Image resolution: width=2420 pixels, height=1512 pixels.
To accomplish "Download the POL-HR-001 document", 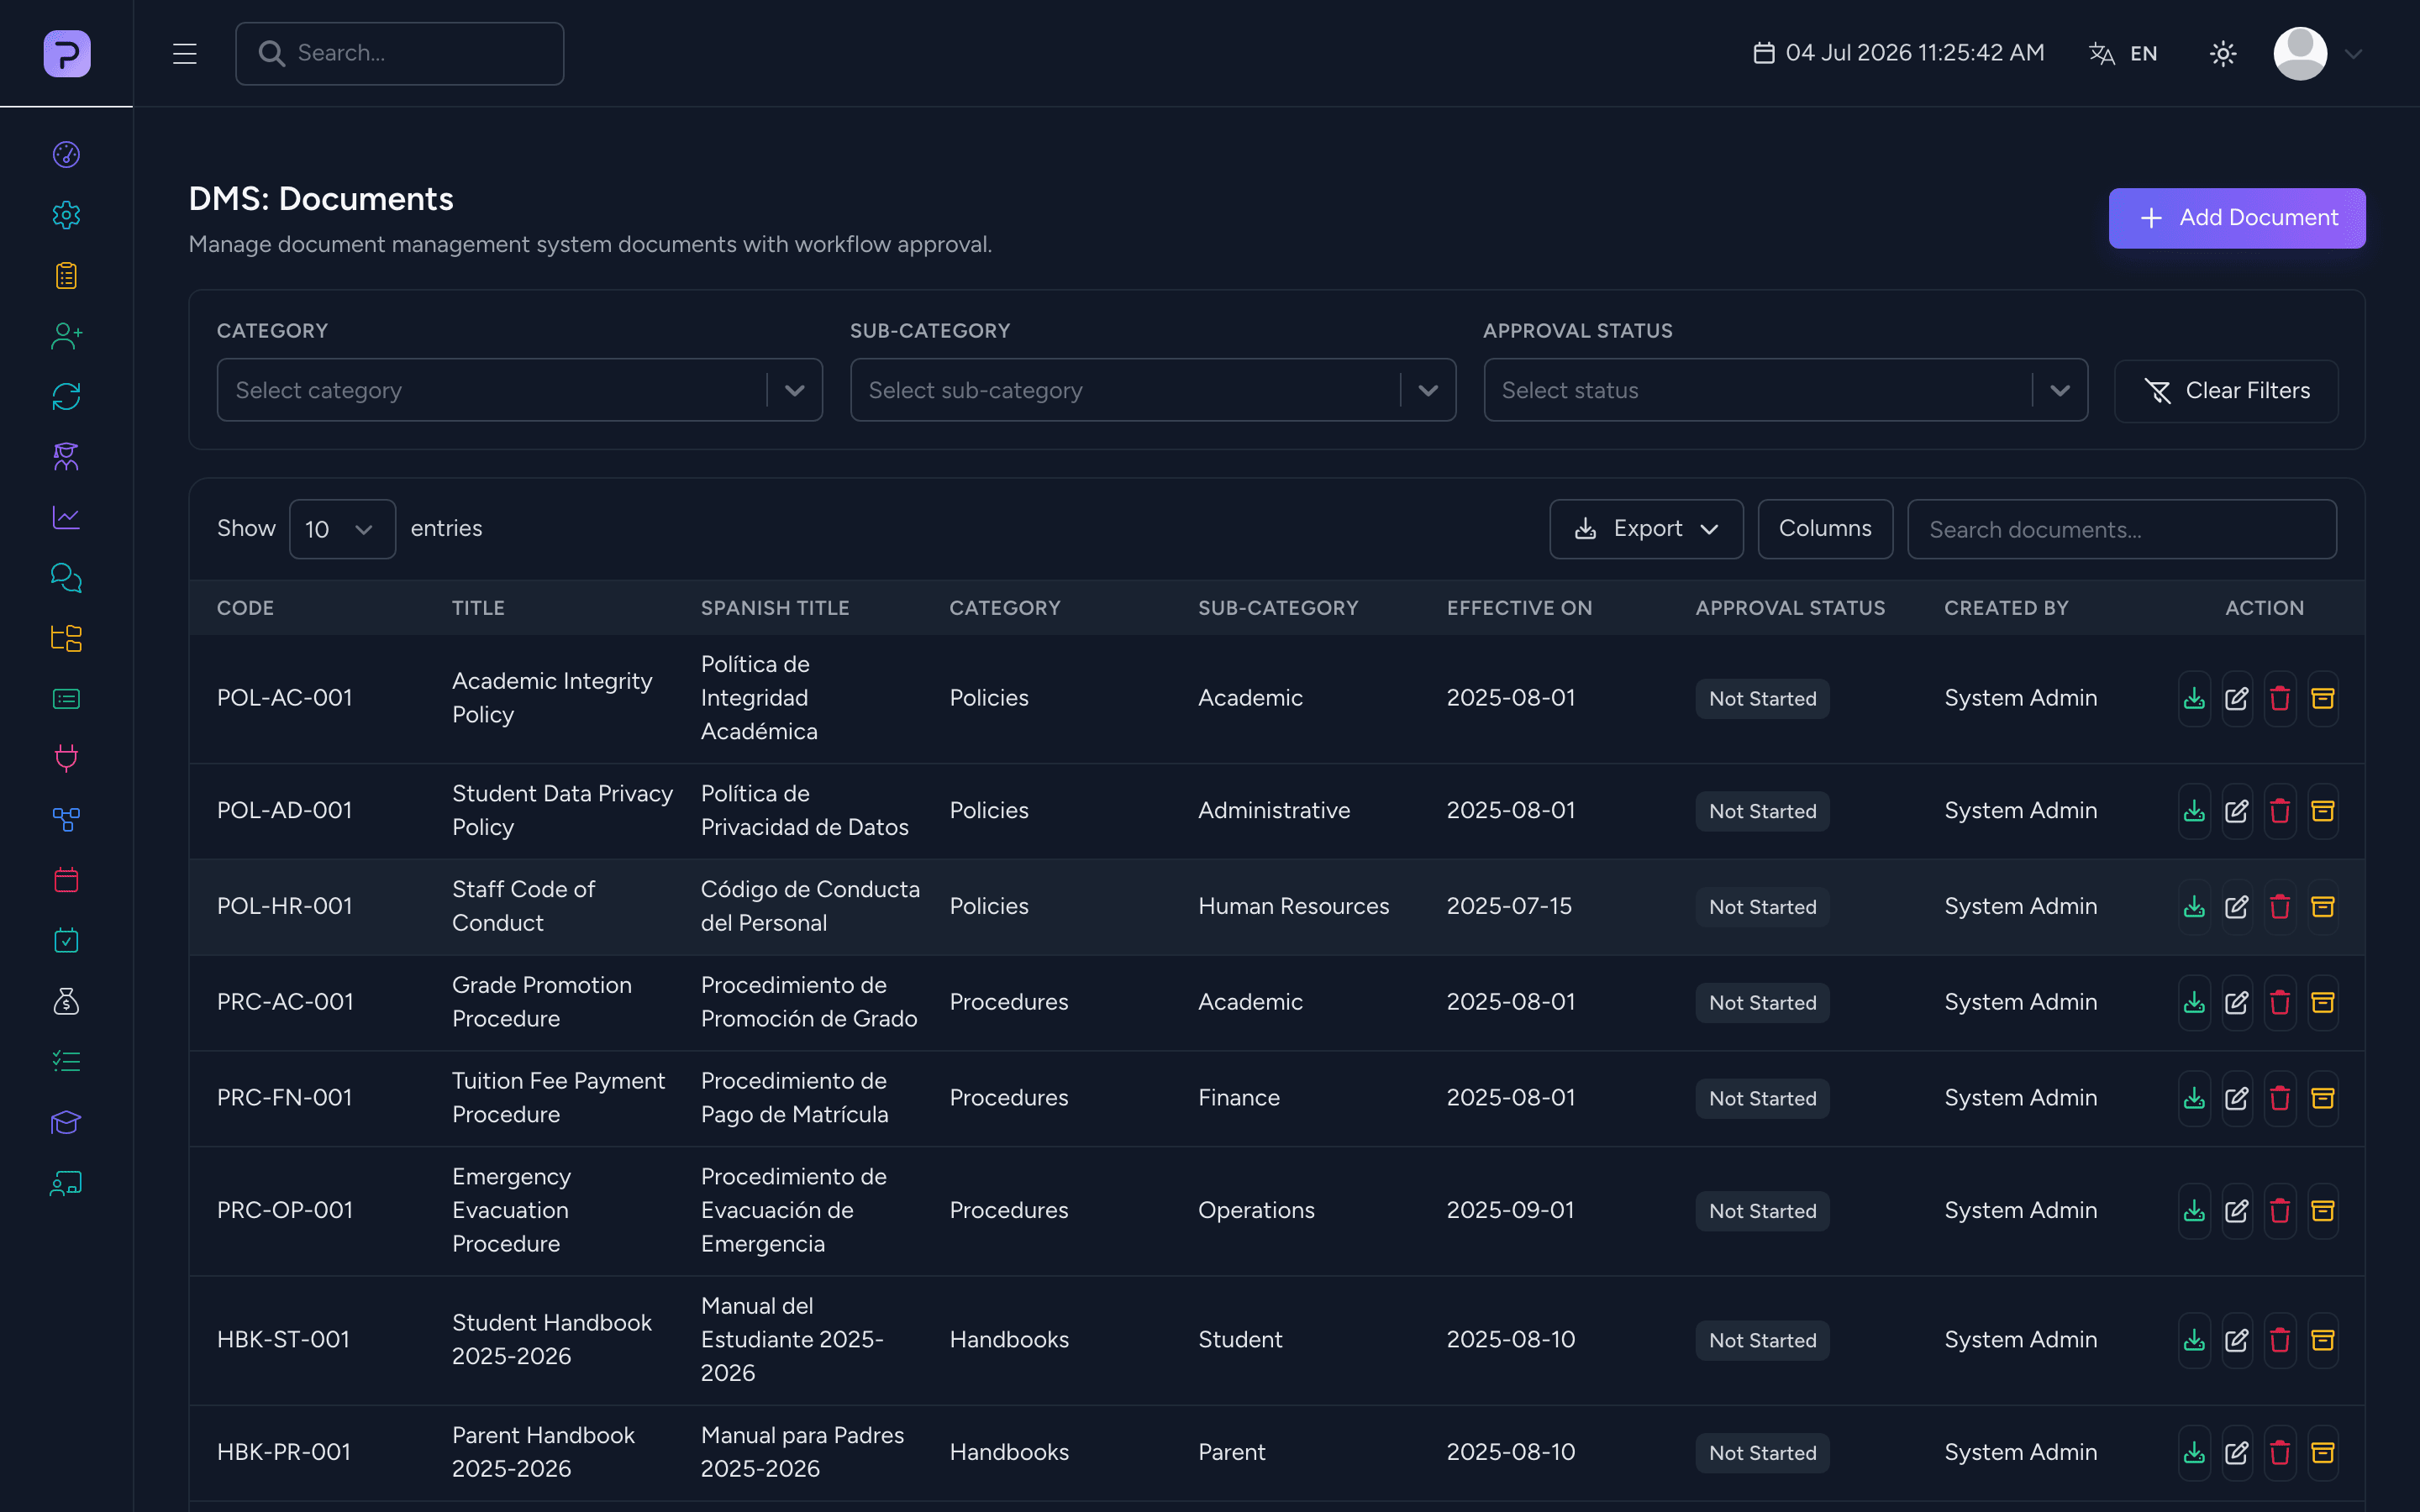I will point(2194,907).
